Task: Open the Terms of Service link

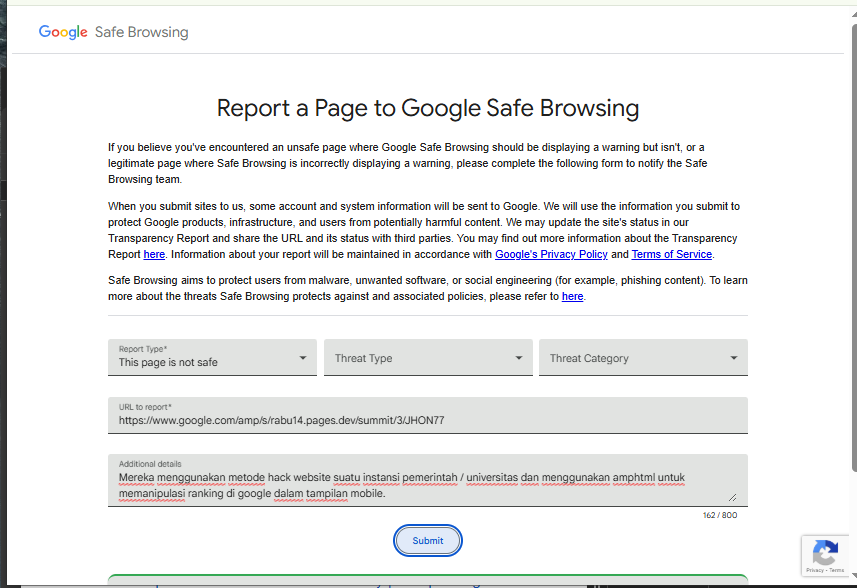Action: coord(672,254)
